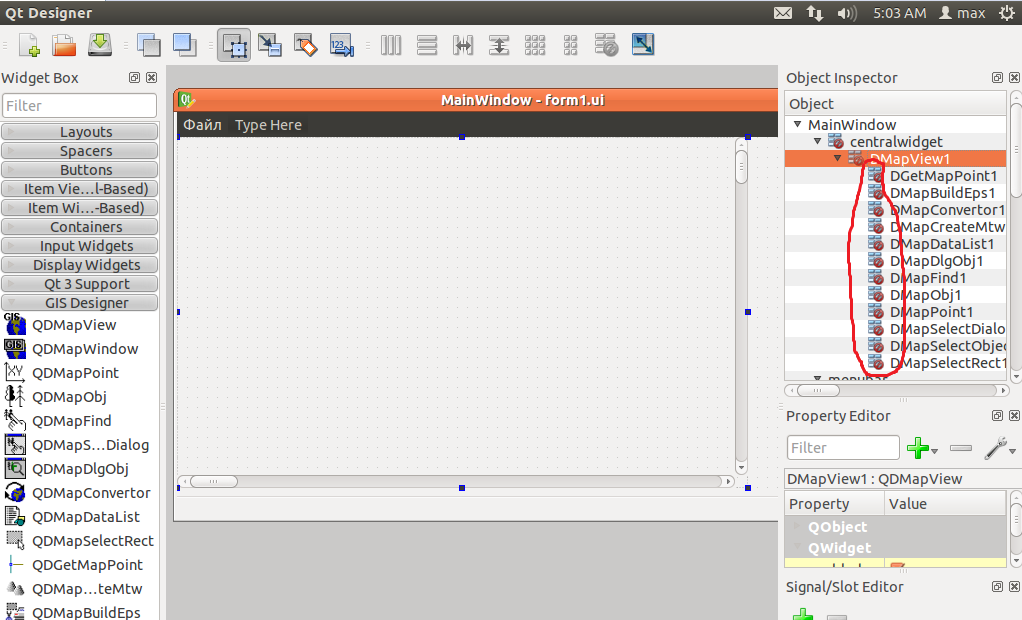
Task: Select the QDMapConvertor widget icon
Action: [x=14, y=493]
